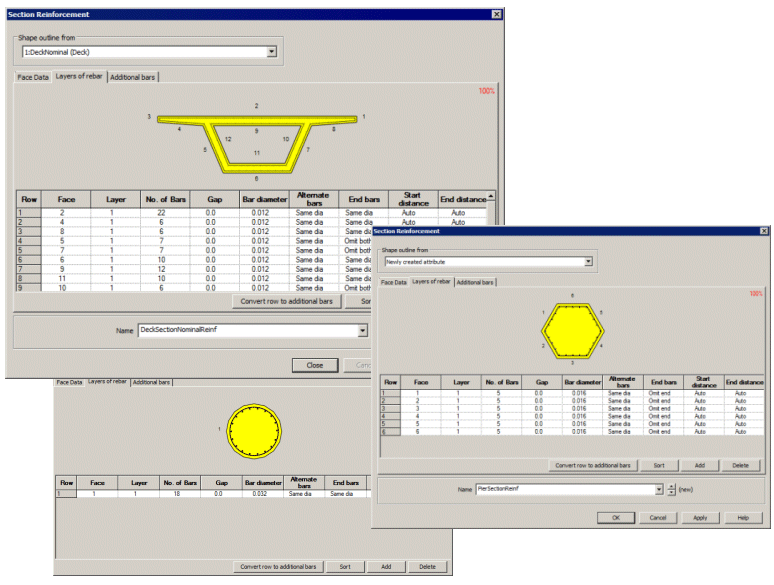The width and height of the screenshot is (774, 585).
Task: Open the 1:DeckNominal (Deck) shape outline dropdown
Action: [x=272, y=51]
